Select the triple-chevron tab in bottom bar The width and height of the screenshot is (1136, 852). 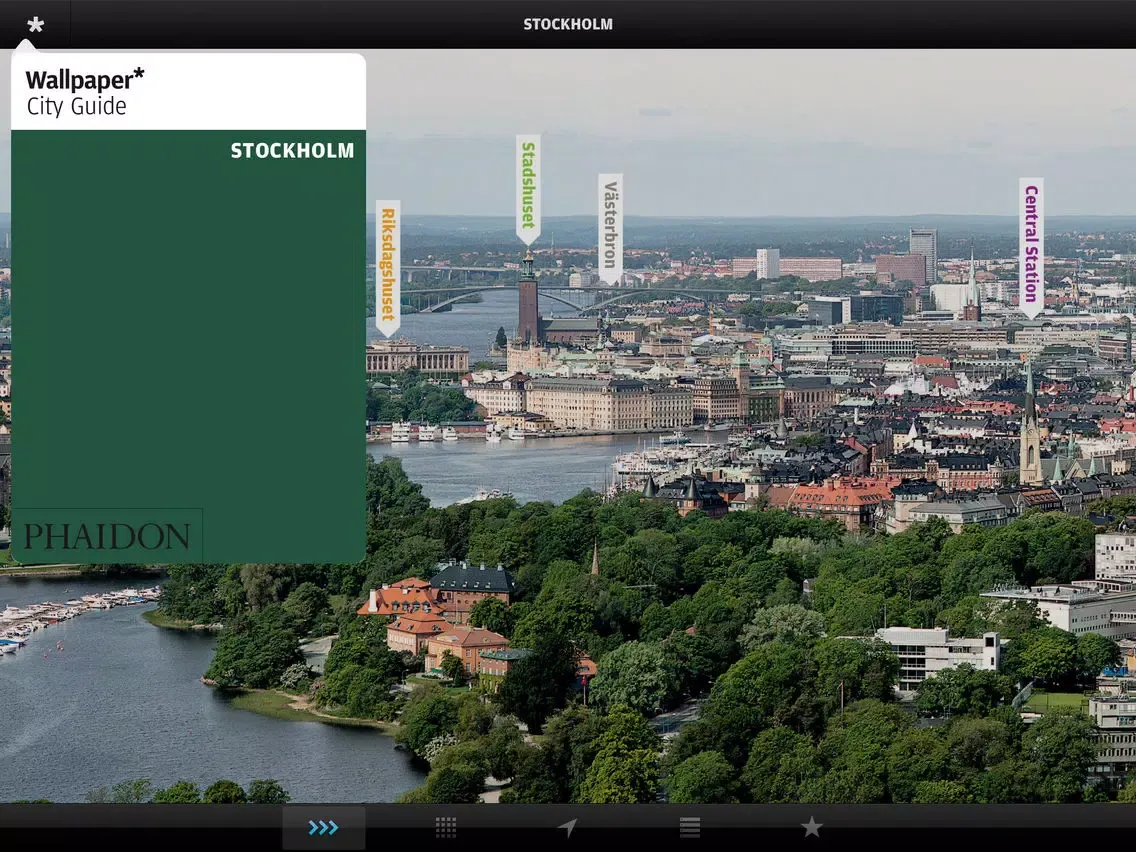323,827
